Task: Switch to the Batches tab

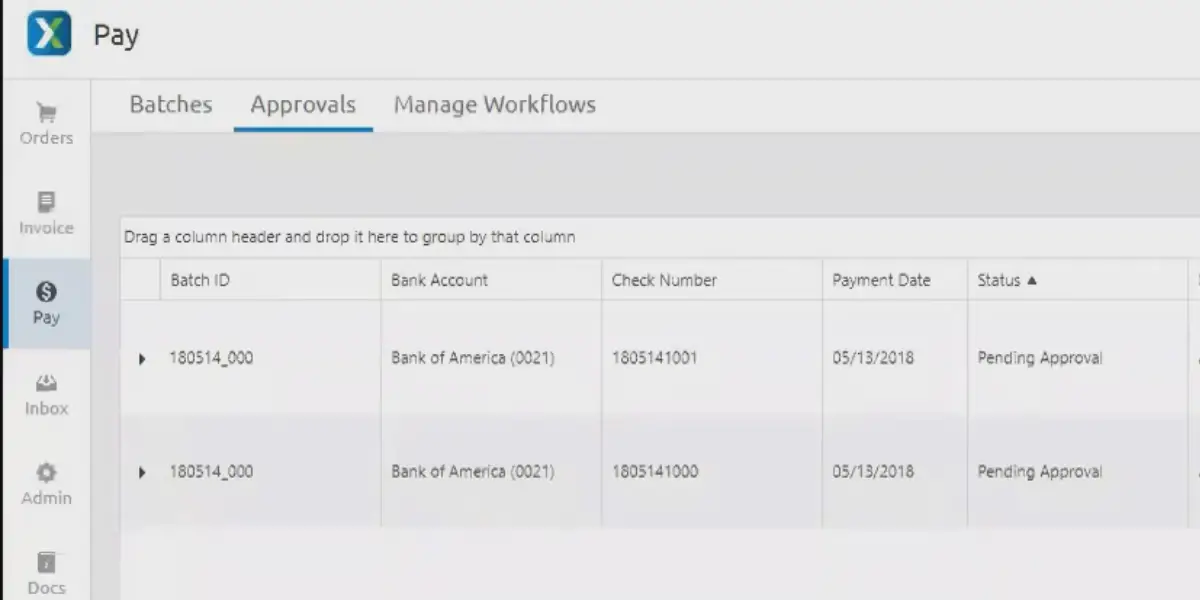Action: pyautogui.click(x=171, y=104)
